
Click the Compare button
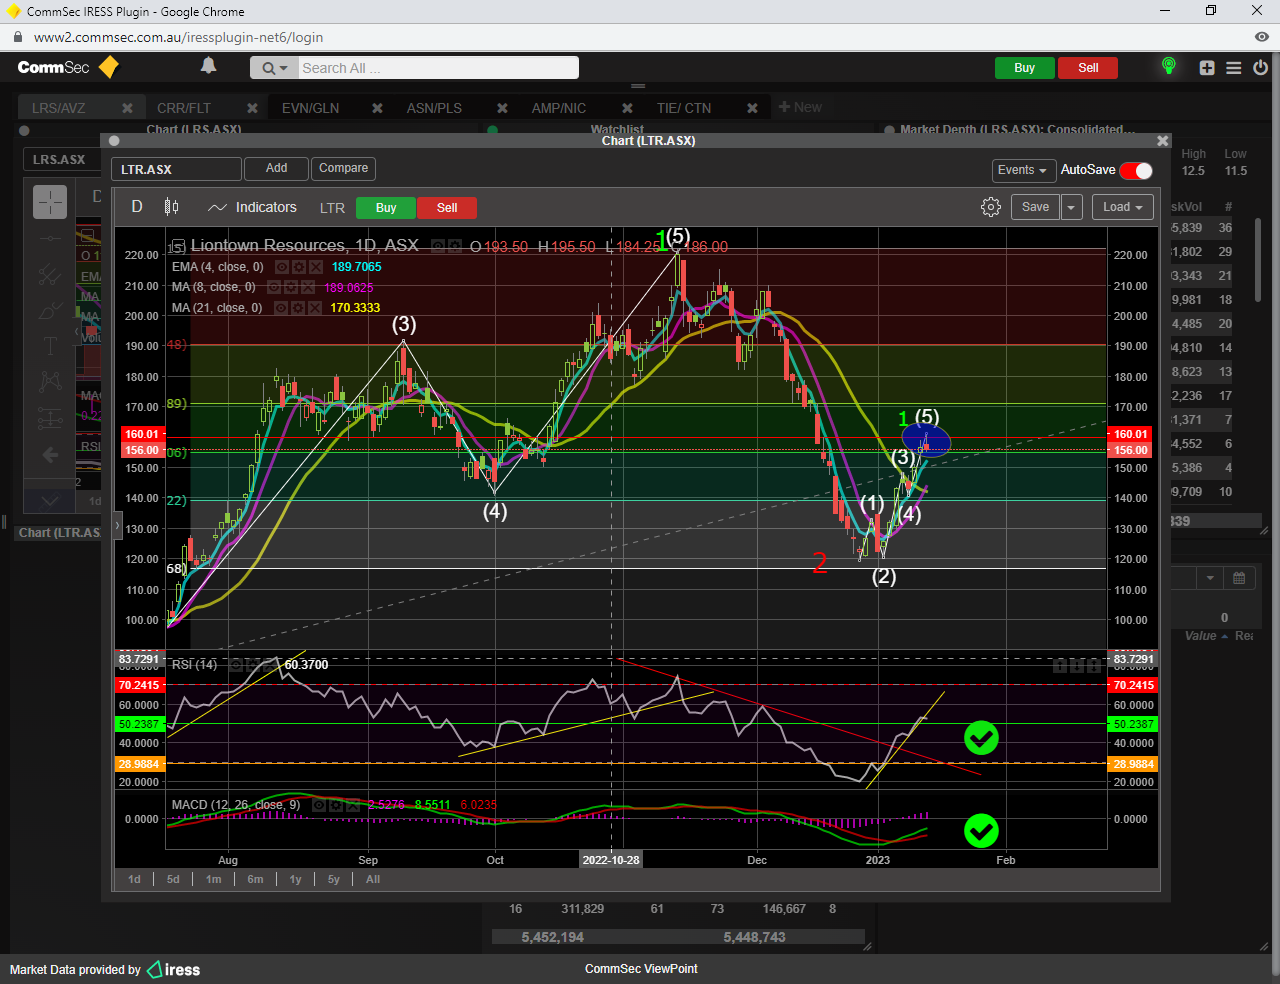point(343,168)
